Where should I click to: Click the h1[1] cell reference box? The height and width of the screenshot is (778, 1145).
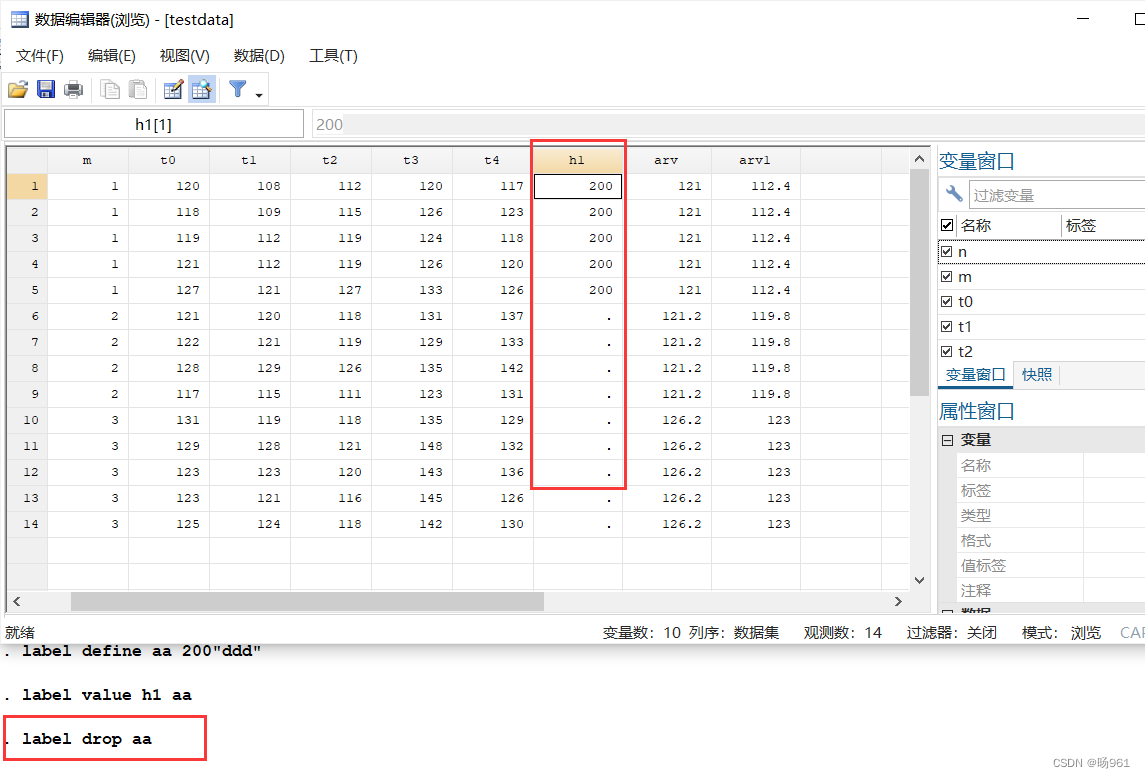pos(153,124)
